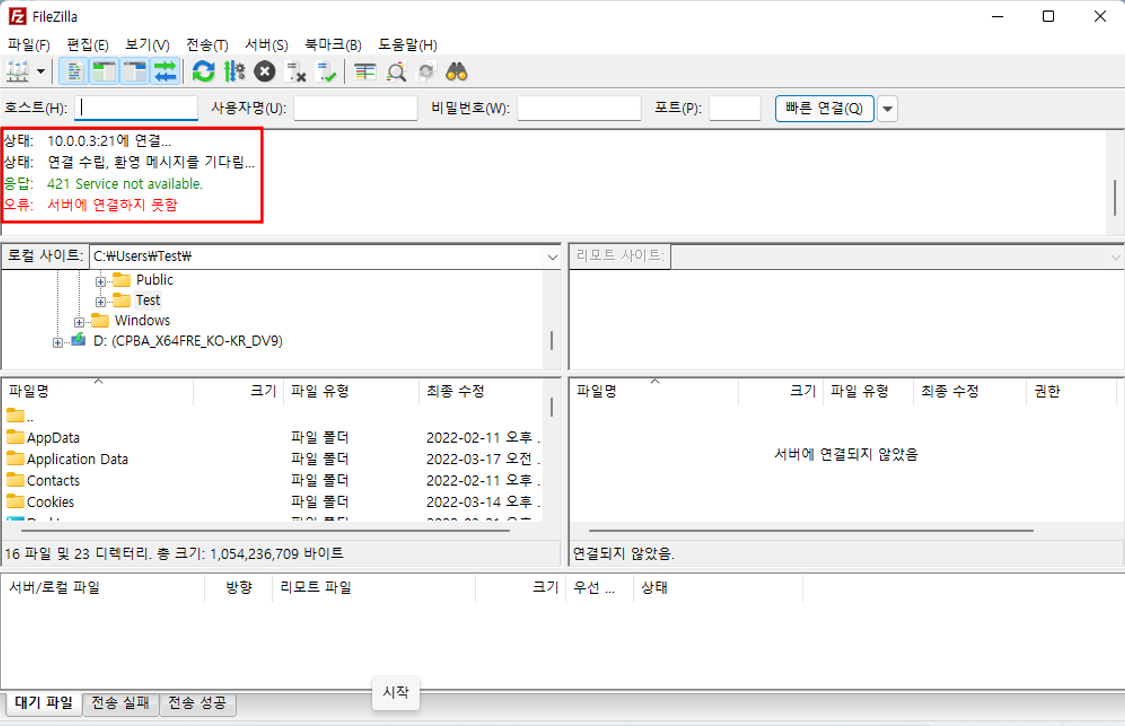Image resolution: width=1125 pixels, height=726 pixels.
Task: Select Public folder in tree
Action: point(154,280)
